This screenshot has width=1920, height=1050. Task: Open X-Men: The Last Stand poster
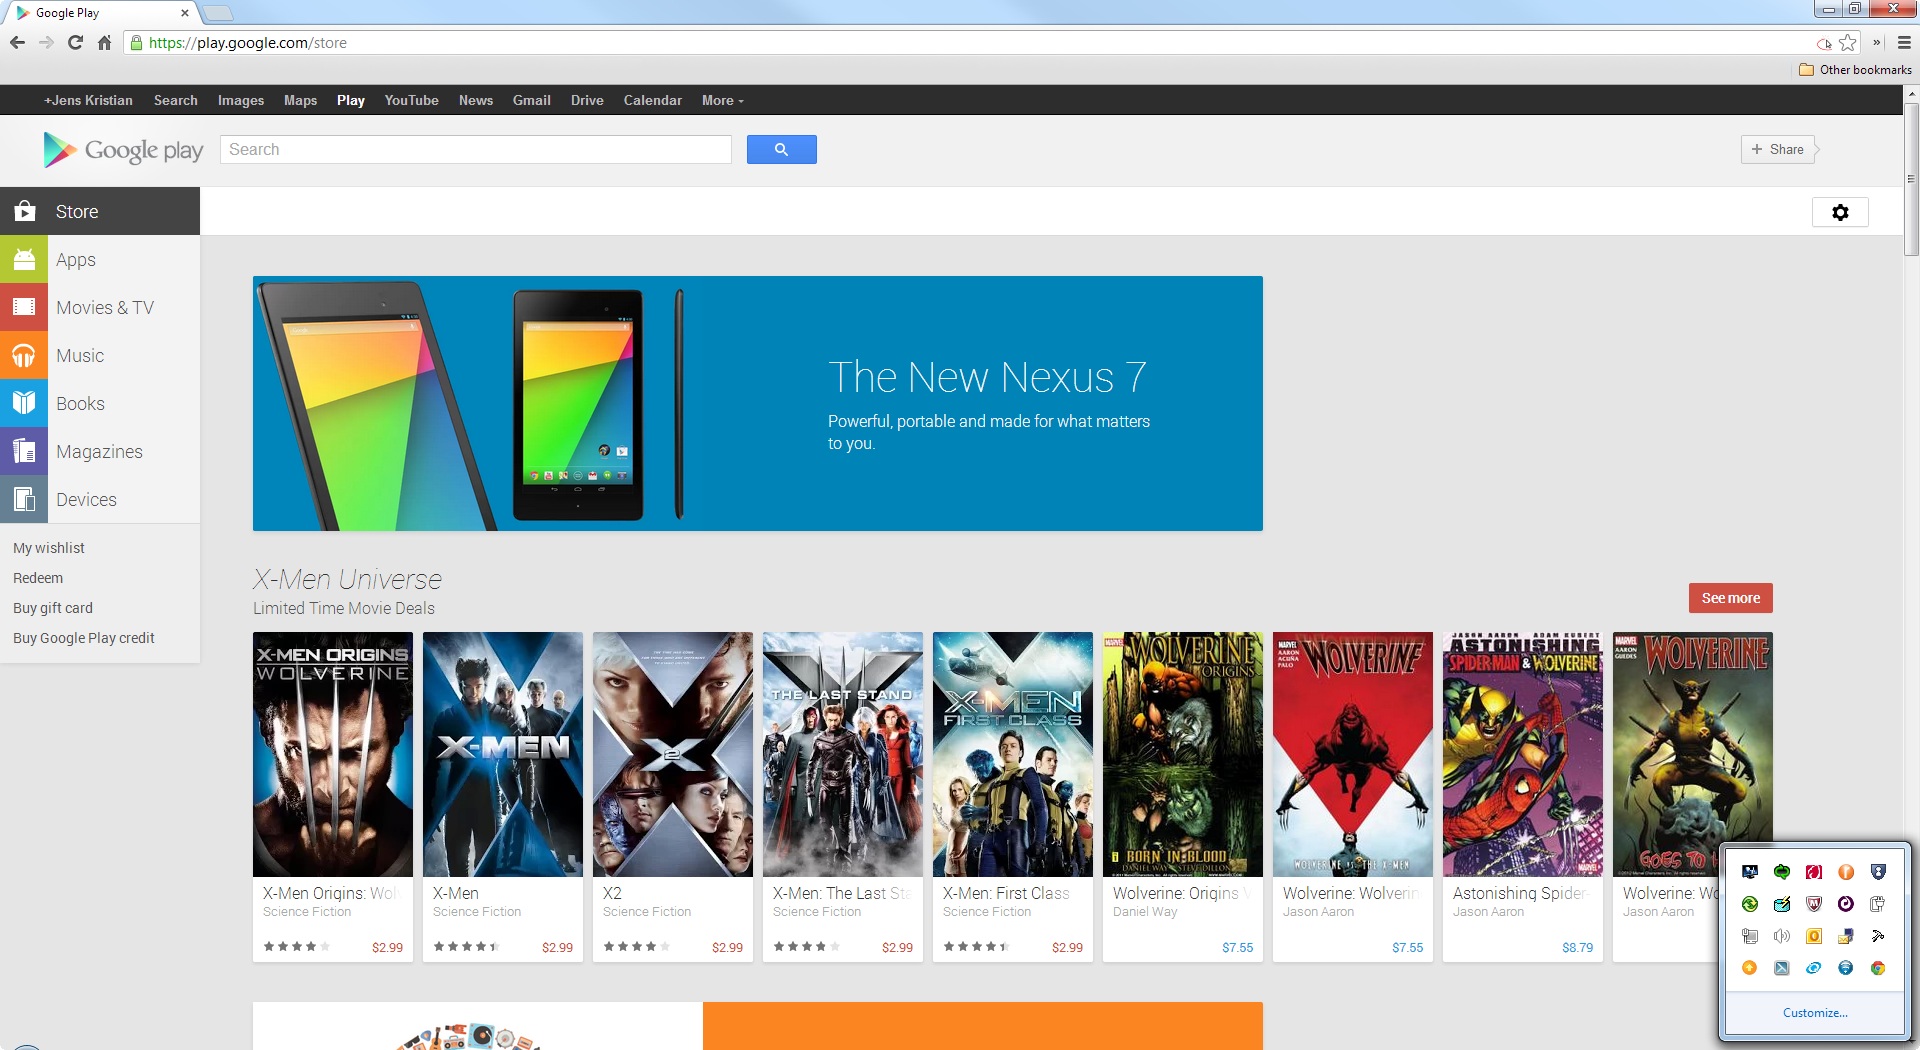842,754
